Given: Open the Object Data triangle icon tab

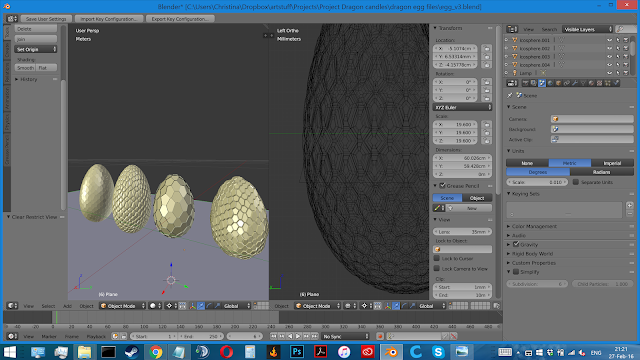Looking at the screenshot, I should [583, 83].
